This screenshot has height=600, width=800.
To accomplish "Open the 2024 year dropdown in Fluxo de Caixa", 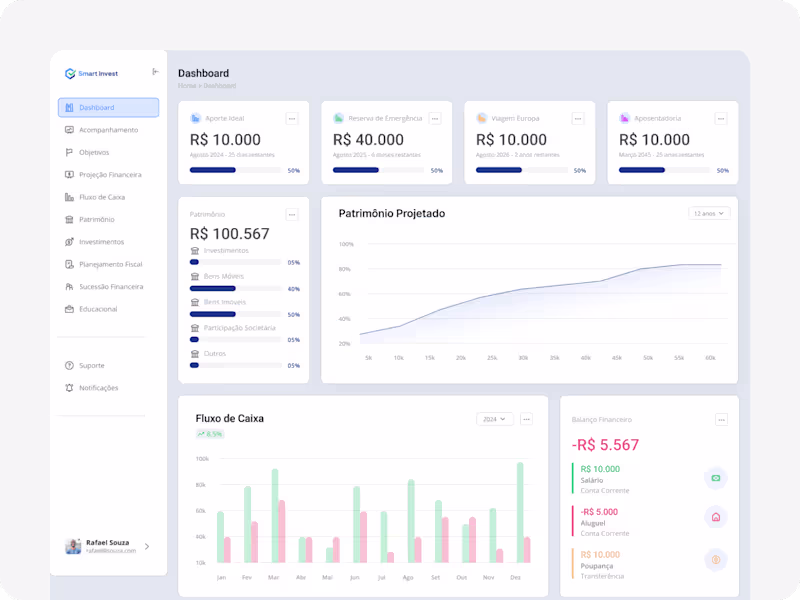I will point(492,419).
